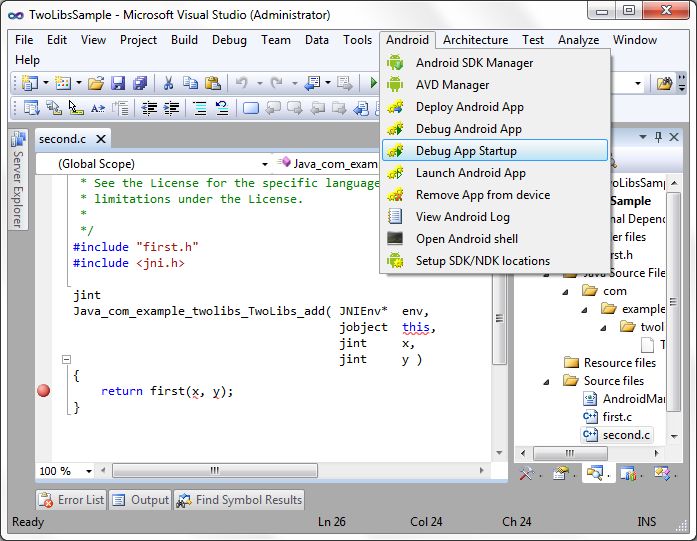697x541 pixels.
Task: Select Remove App from device entry
Action: point(495,195)
